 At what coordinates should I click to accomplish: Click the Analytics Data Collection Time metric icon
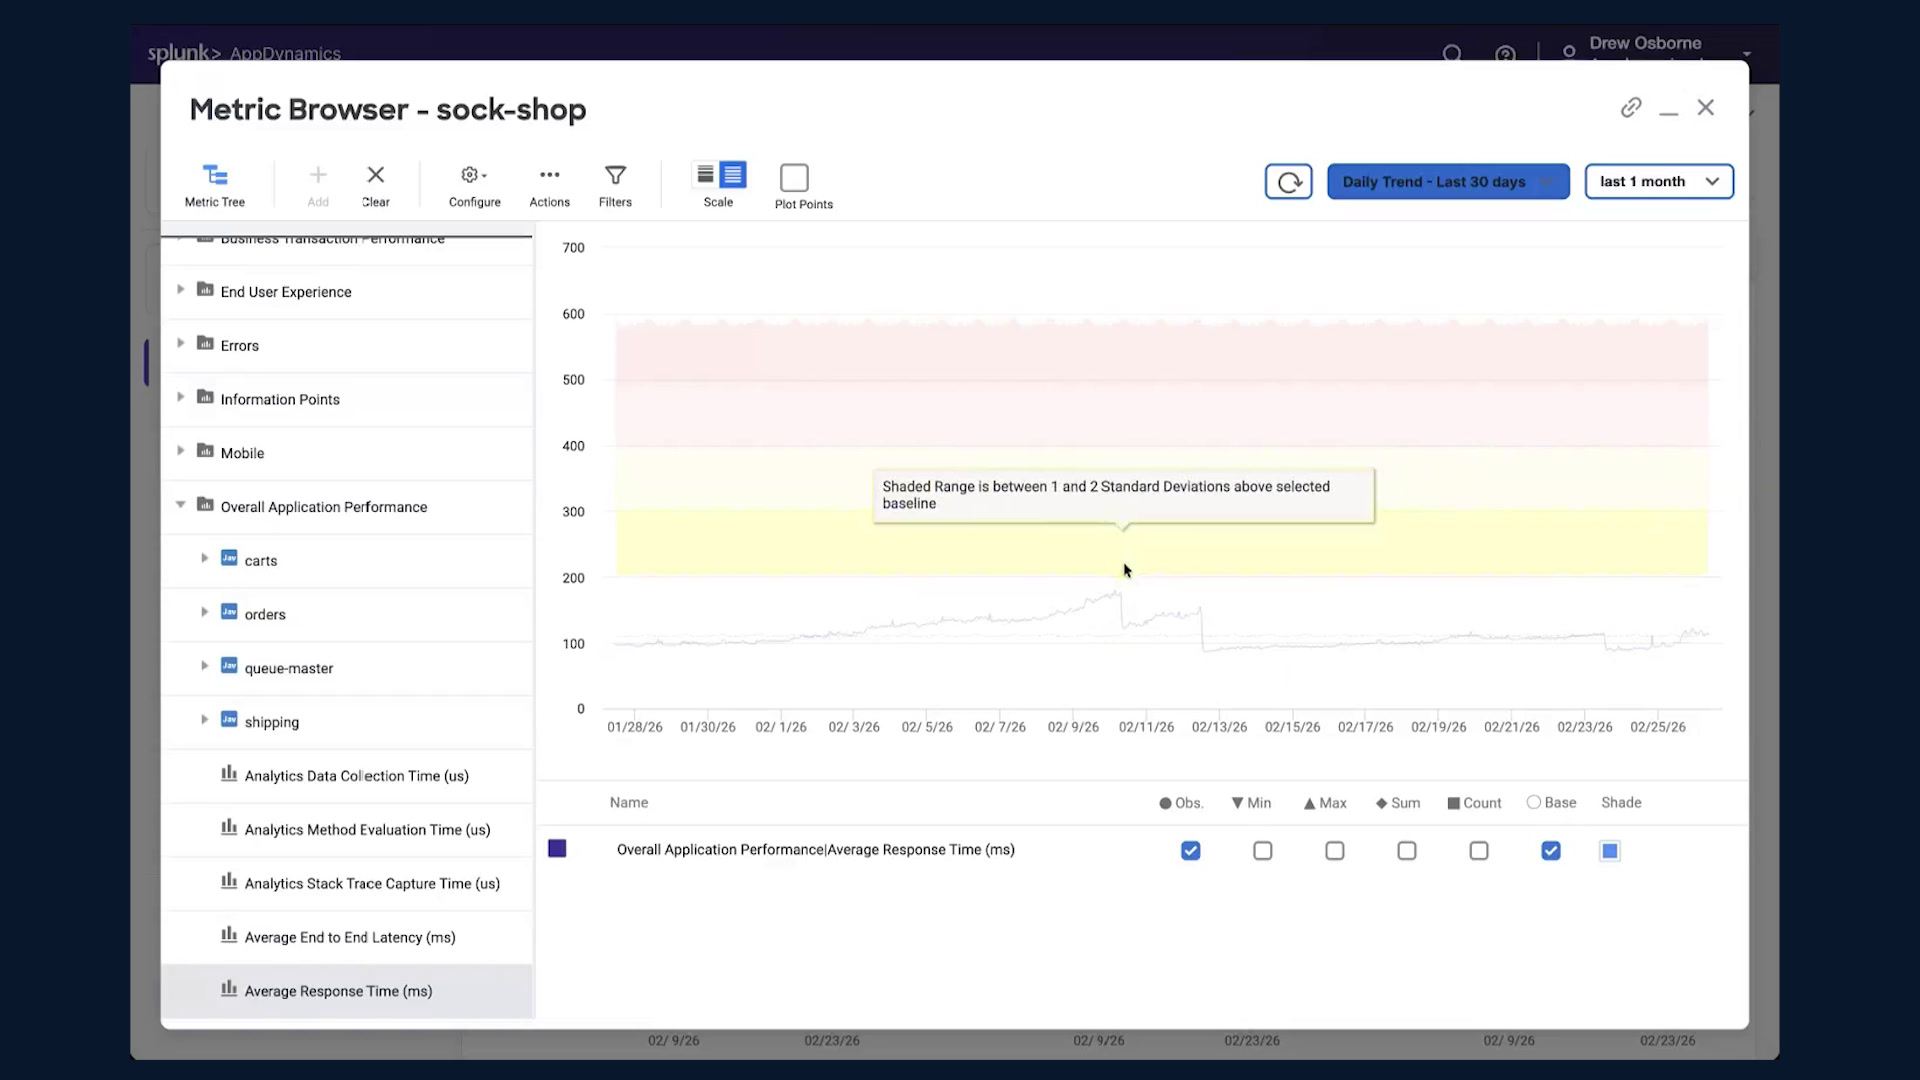pyautogui.click(x=229, y=774)
